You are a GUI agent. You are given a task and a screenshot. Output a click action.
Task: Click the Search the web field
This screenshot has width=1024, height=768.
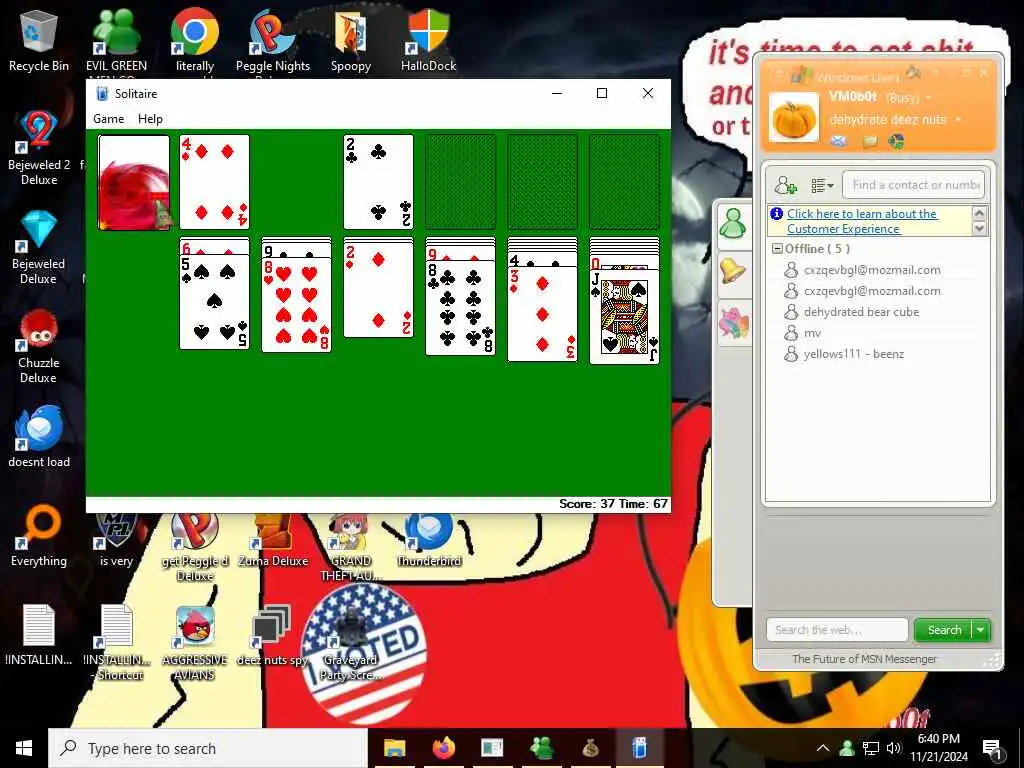[837, 630]
